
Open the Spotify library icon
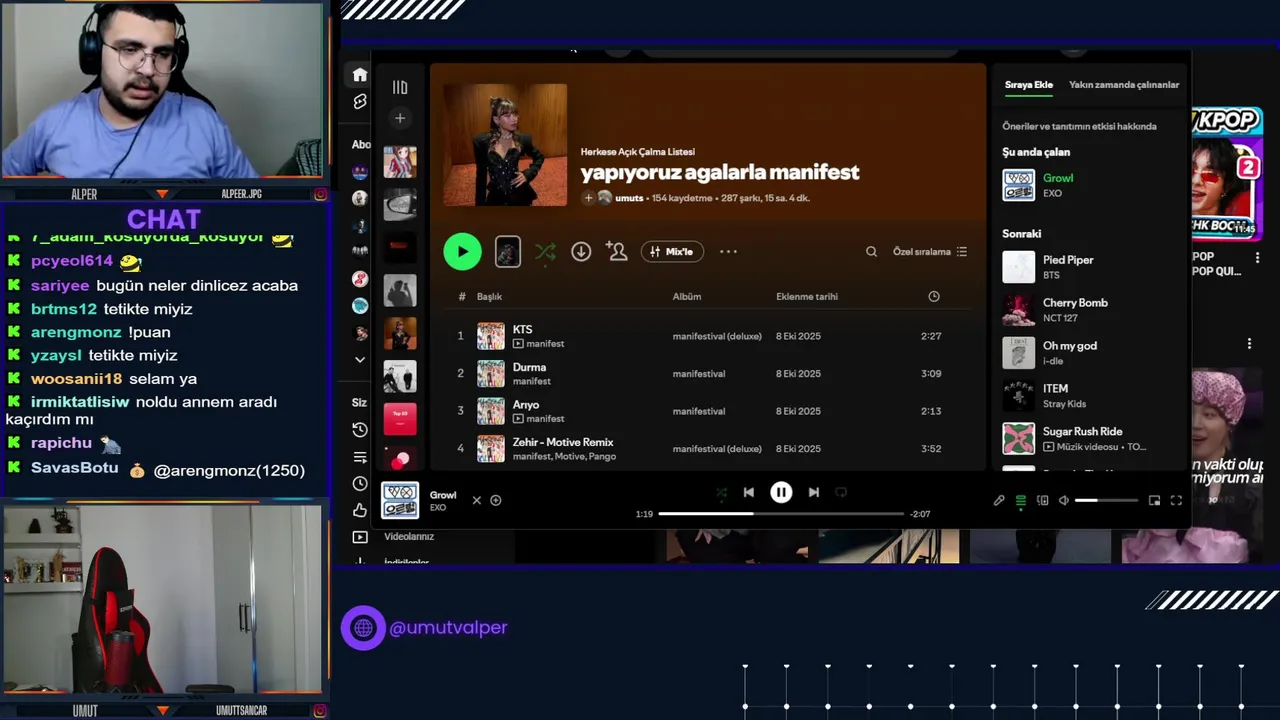(x=400, y=88)
